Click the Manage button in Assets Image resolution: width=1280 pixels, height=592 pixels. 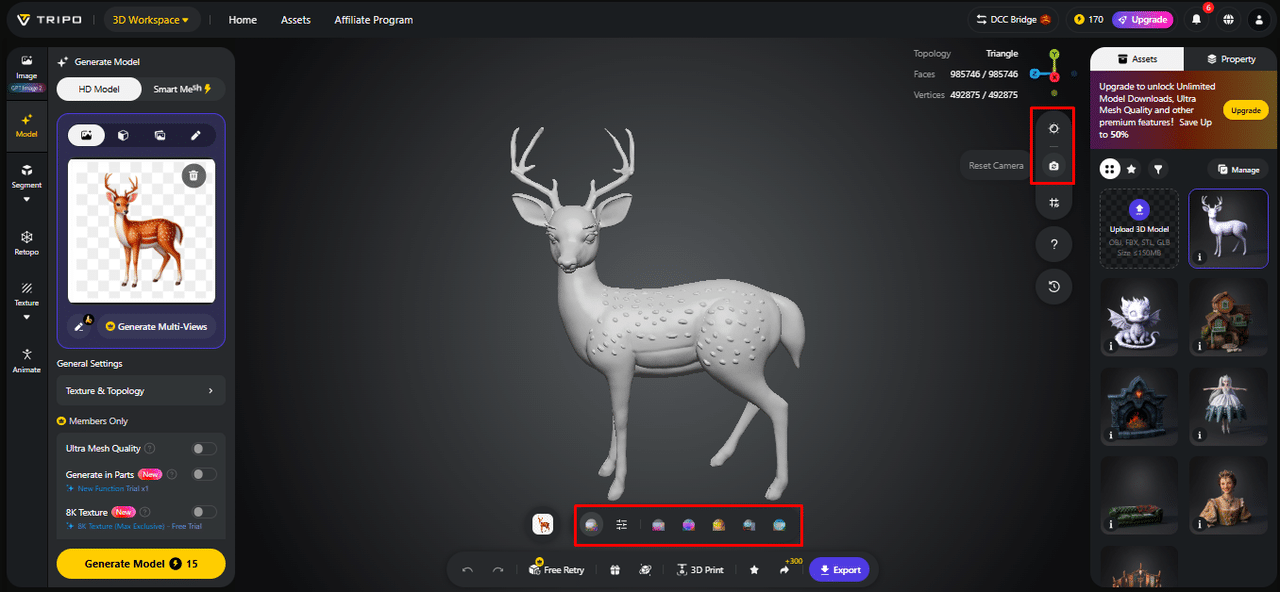click(1238, 169)
